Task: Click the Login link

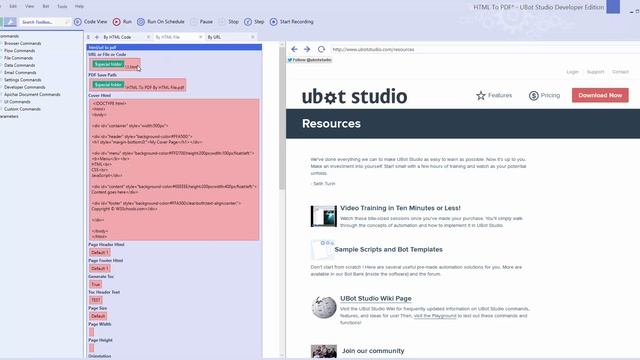Action: (x=572, y=72)
